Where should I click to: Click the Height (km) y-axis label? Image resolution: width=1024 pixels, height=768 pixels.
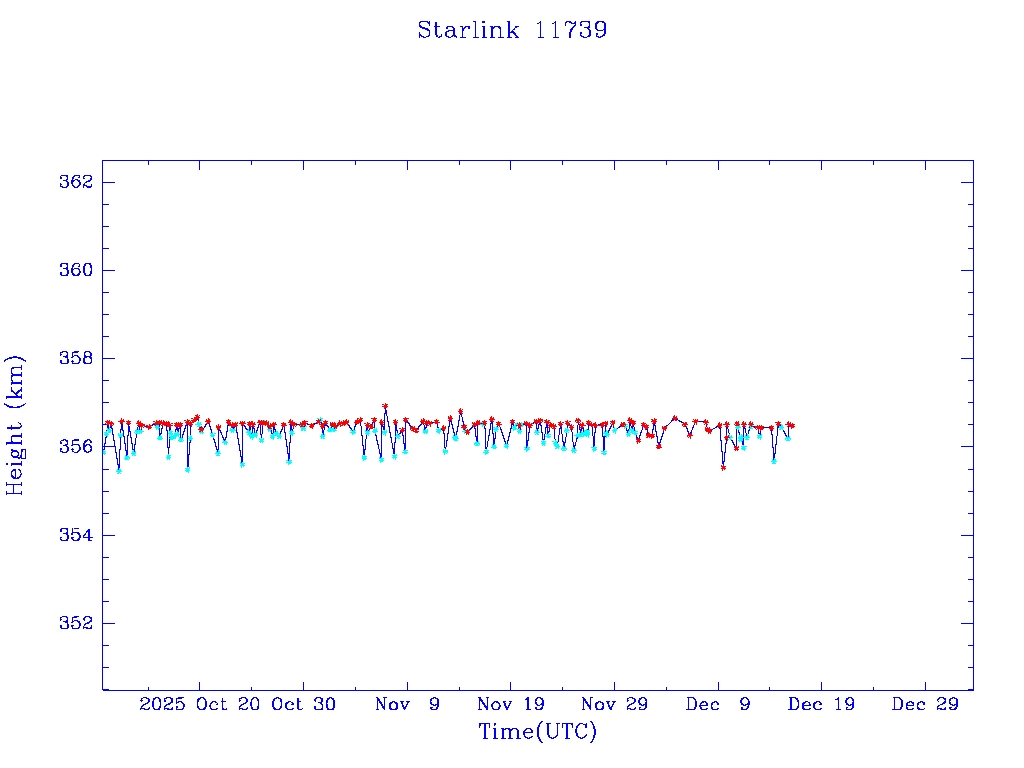(15, 425)
